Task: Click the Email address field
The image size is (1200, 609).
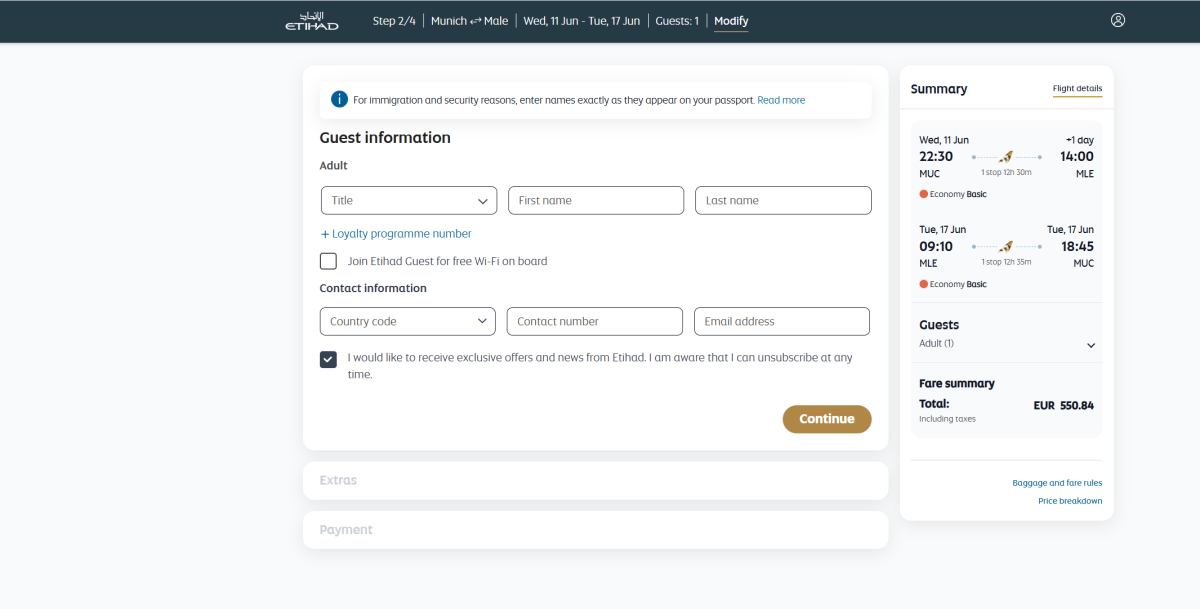Action: pyautogui.click(x=781, y=321)
